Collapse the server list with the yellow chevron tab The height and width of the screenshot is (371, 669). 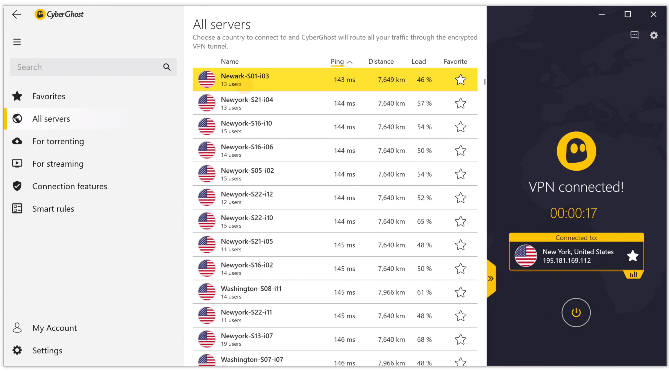pyautogui.click(x=491, y=279)
